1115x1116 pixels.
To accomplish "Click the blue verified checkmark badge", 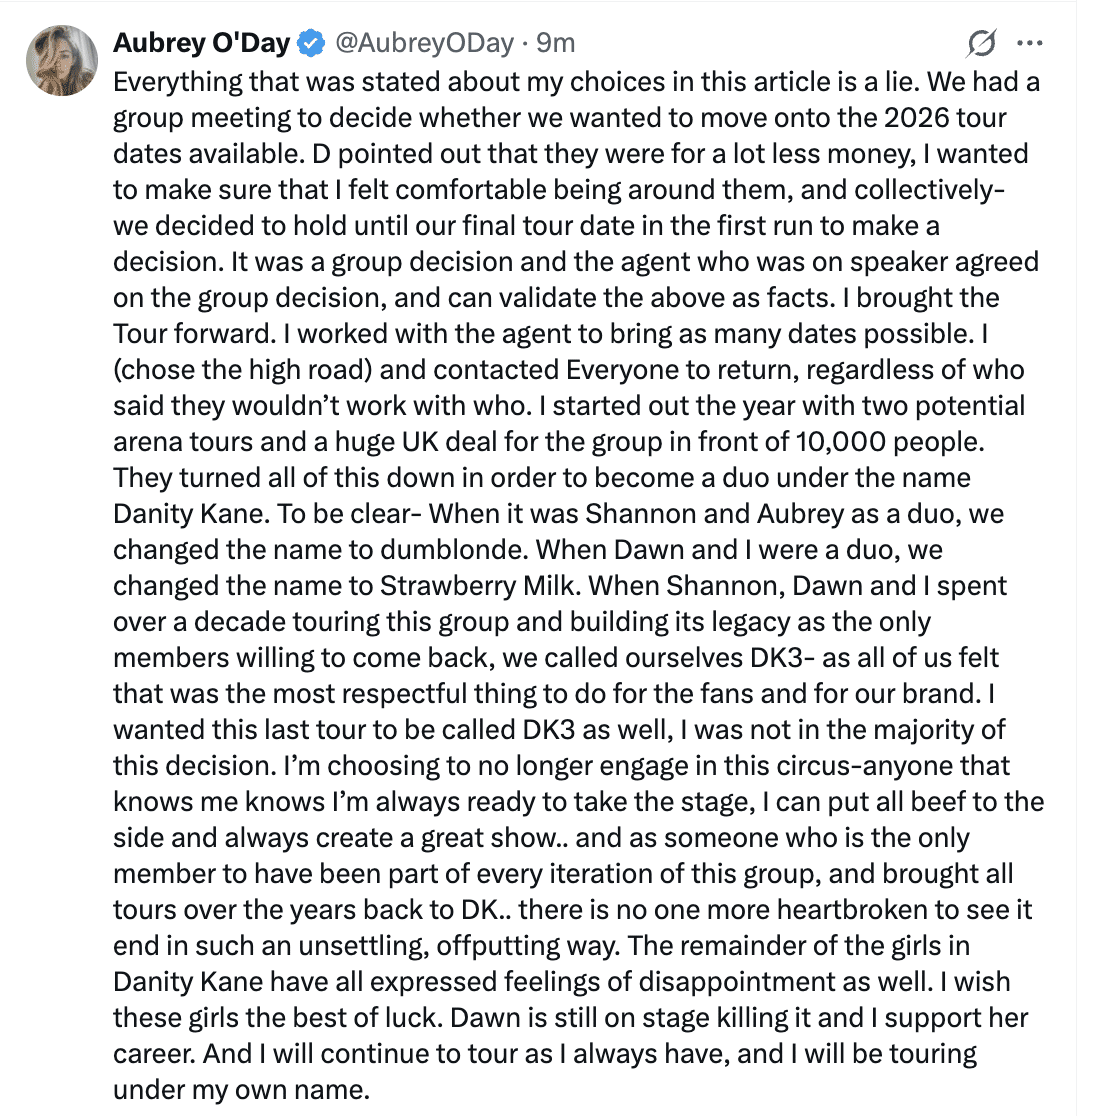I will (x=312, y=43).
